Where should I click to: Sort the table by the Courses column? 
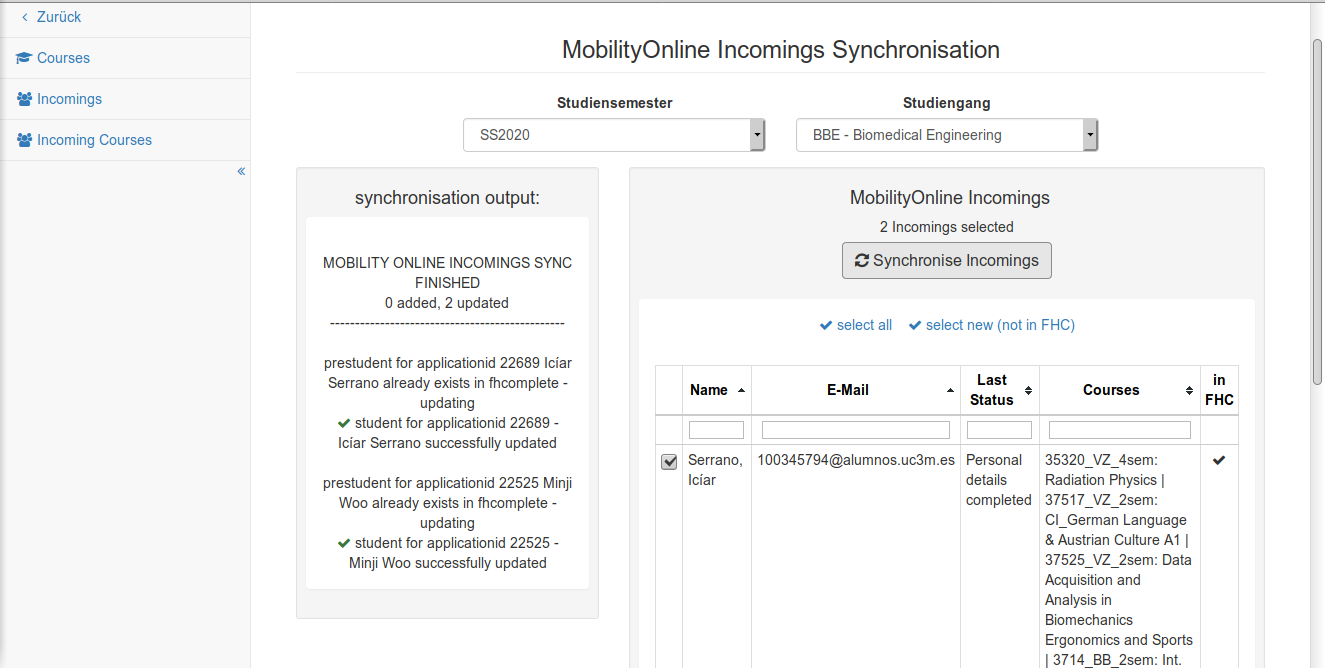[1120, 390]
